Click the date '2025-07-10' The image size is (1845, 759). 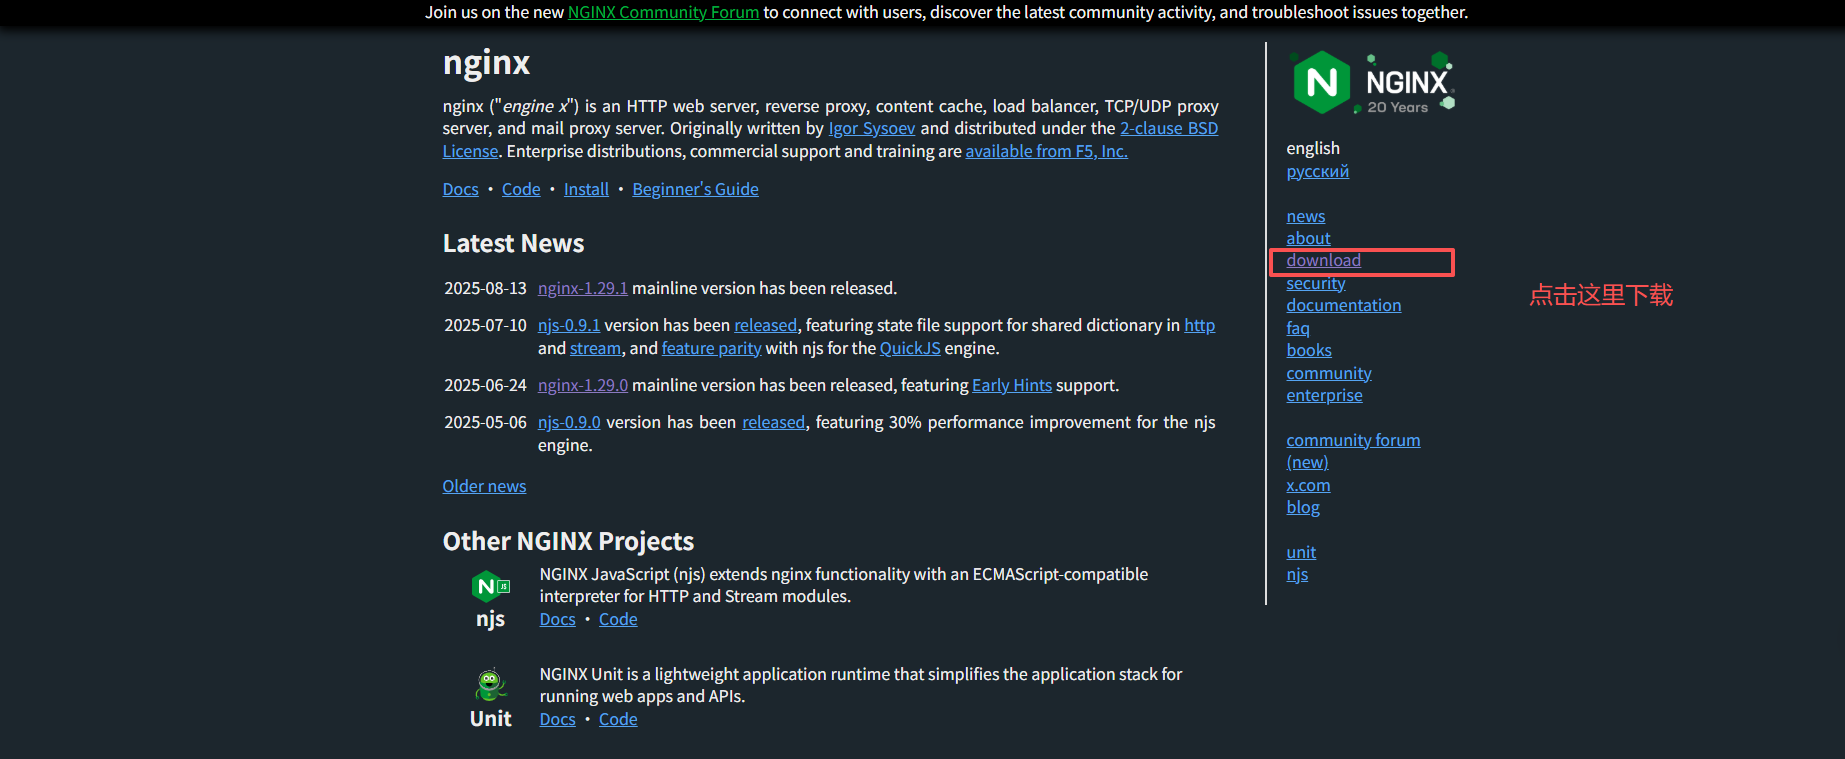485,325
